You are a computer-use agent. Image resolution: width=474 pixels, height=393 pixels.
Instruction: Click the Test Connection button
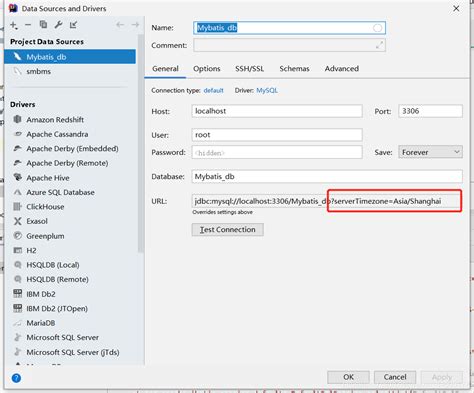pyautogui.click(x=228, y=230)
